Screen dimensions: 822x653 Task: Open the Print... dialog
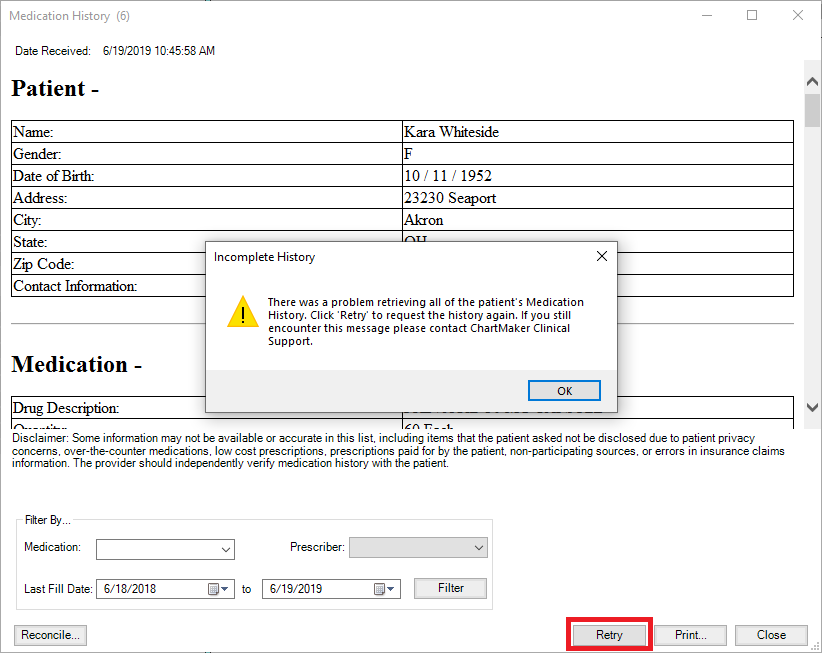tap(690, 635)
